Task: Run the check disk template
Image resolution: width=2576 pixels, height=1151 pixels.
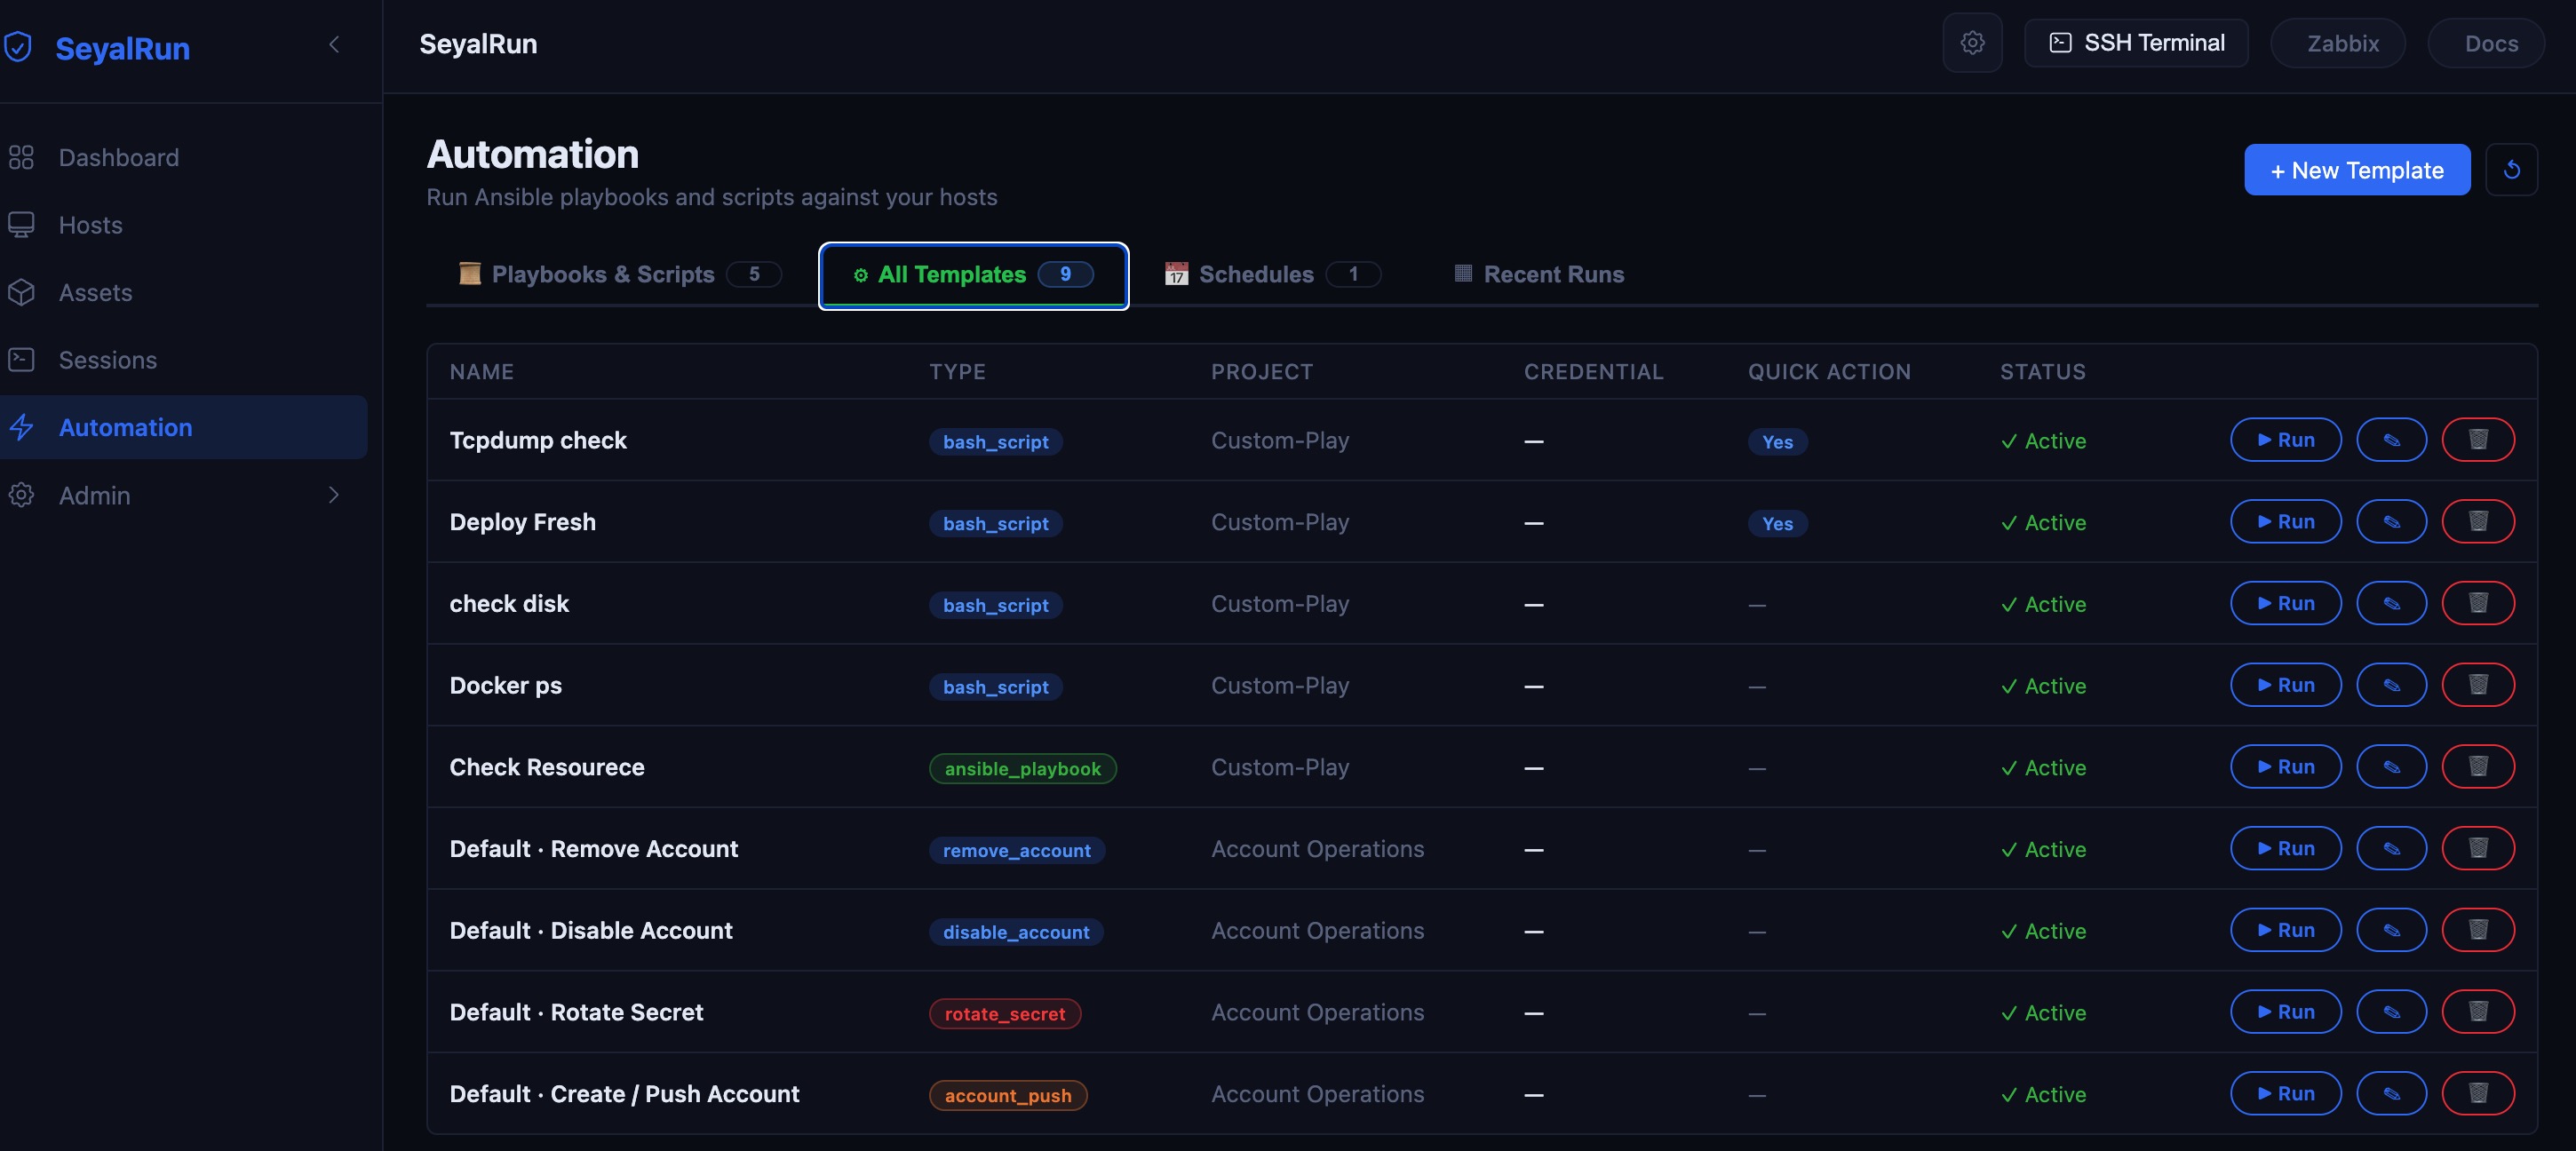Action: (2286, 603)
